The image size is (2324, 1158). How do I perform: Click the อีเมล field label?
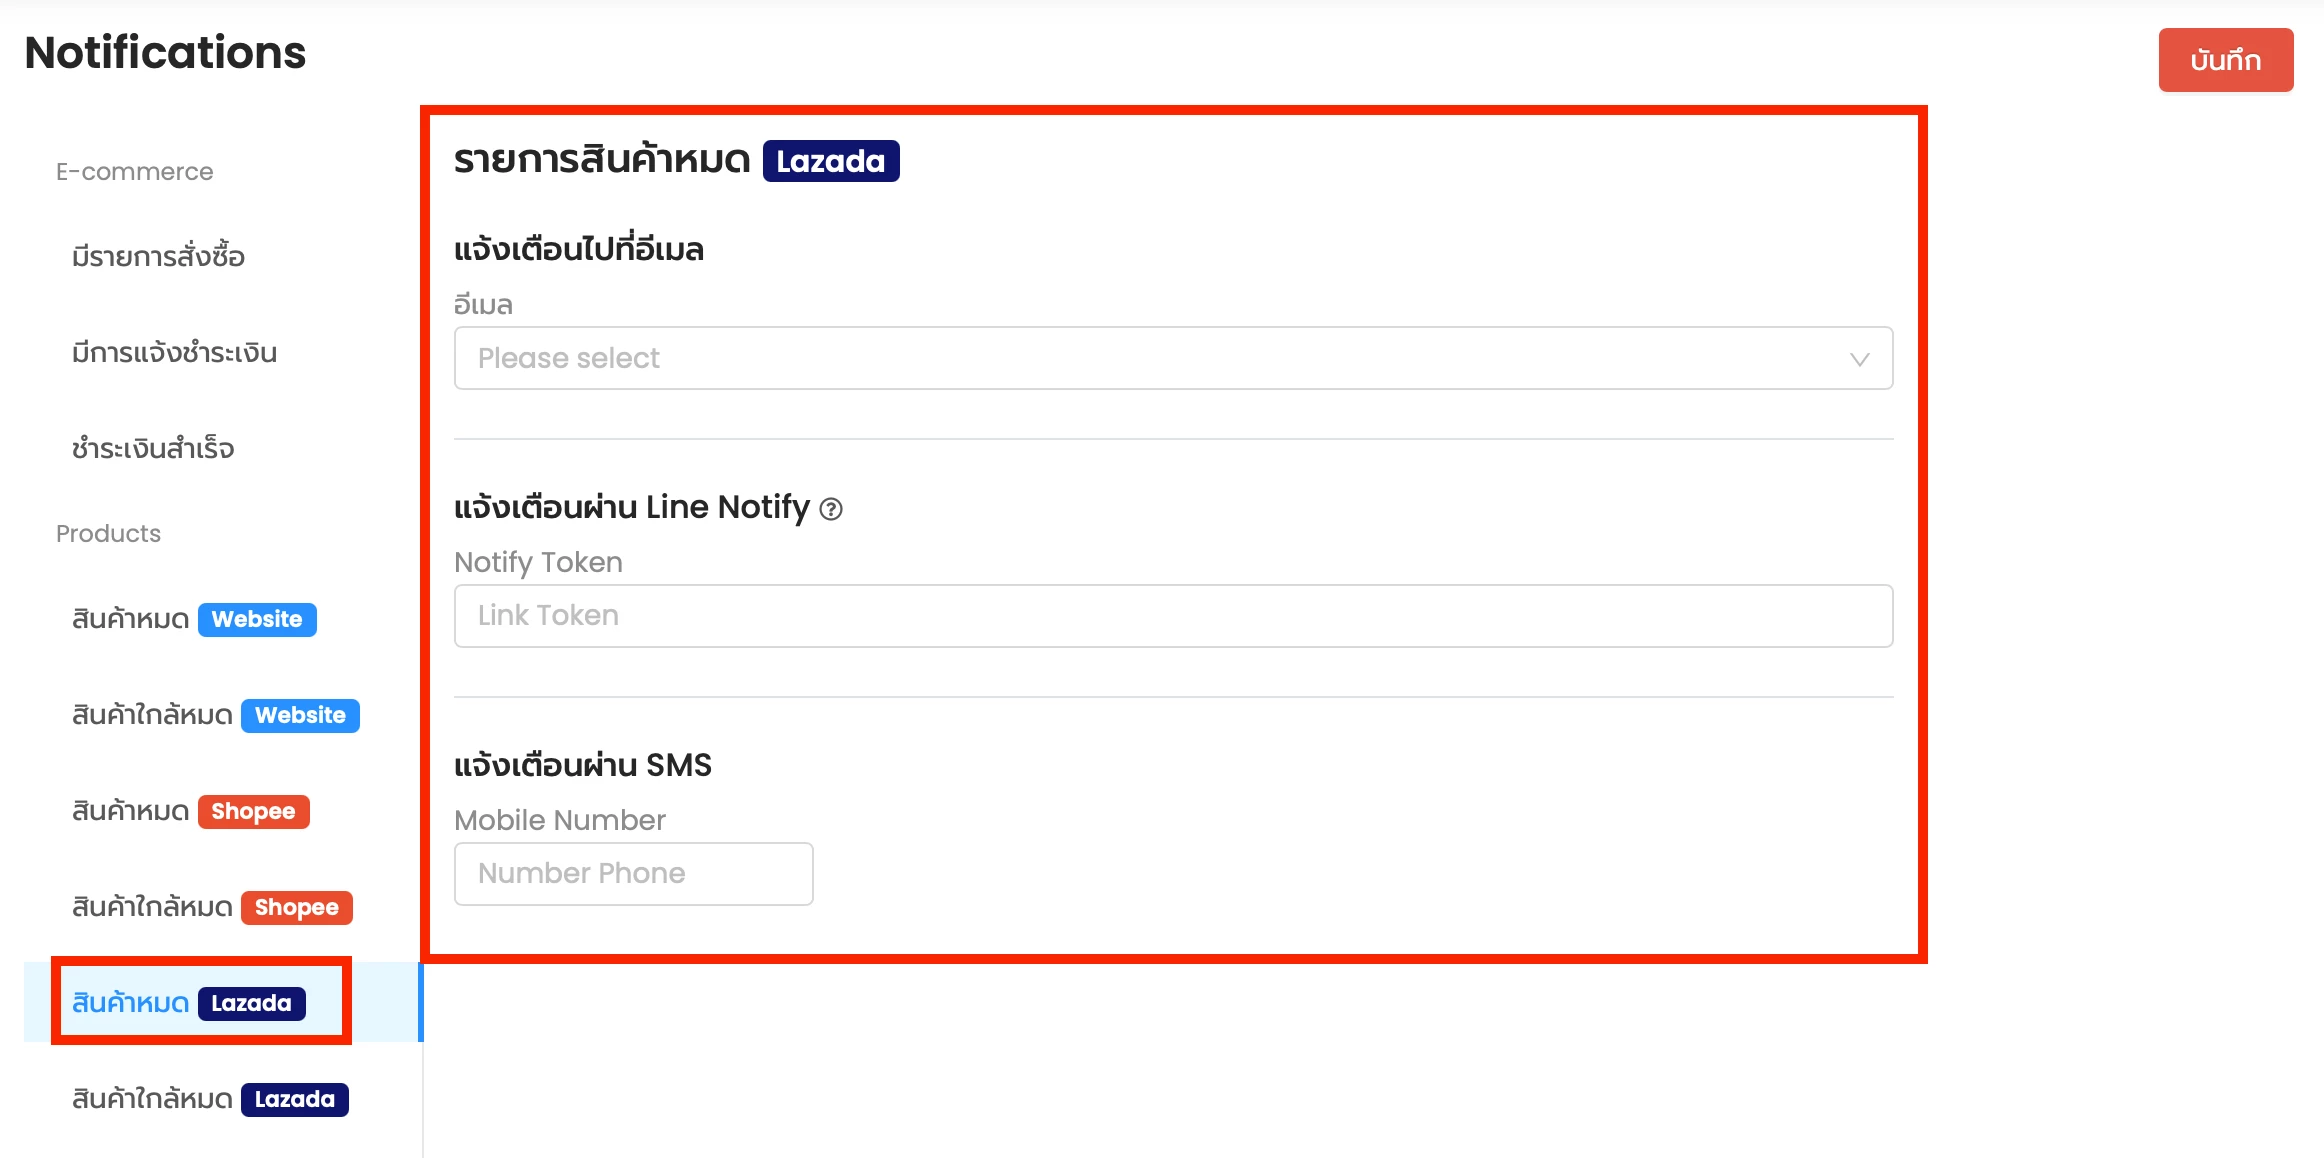(483, 304)
